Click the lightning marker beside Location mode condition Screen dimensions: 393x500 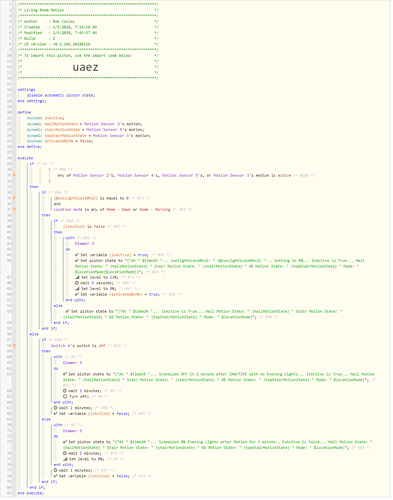coord(14,209)
